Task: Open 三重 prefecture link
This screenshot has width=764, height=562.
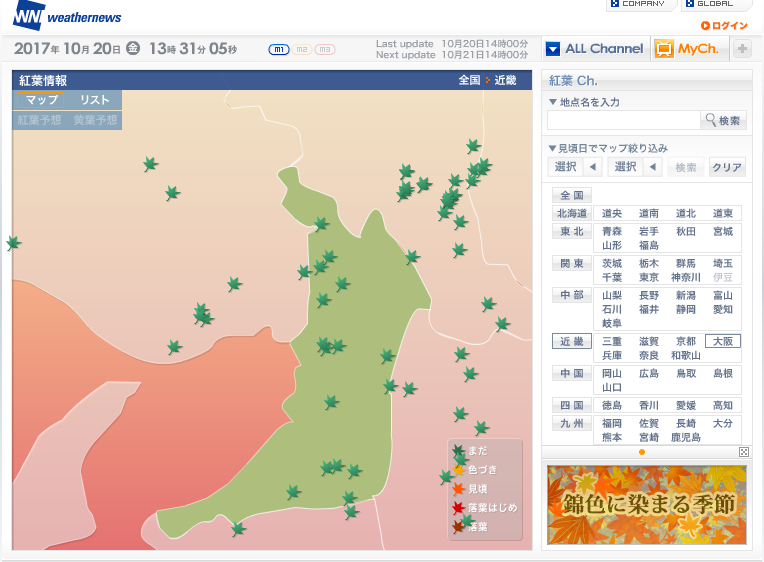Action: pyautogui.click(x=611, y=341)
